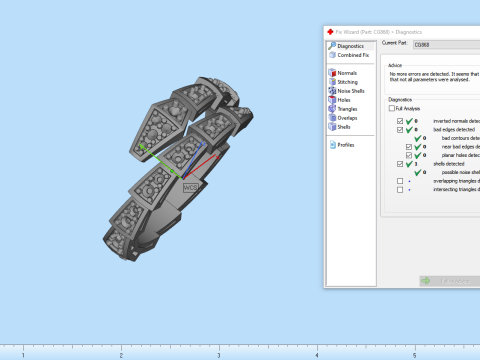This screenshot has height=360, width=480.
Task: Uncheck the inverted normals detected checkbox
Action: tap(400, 121)
